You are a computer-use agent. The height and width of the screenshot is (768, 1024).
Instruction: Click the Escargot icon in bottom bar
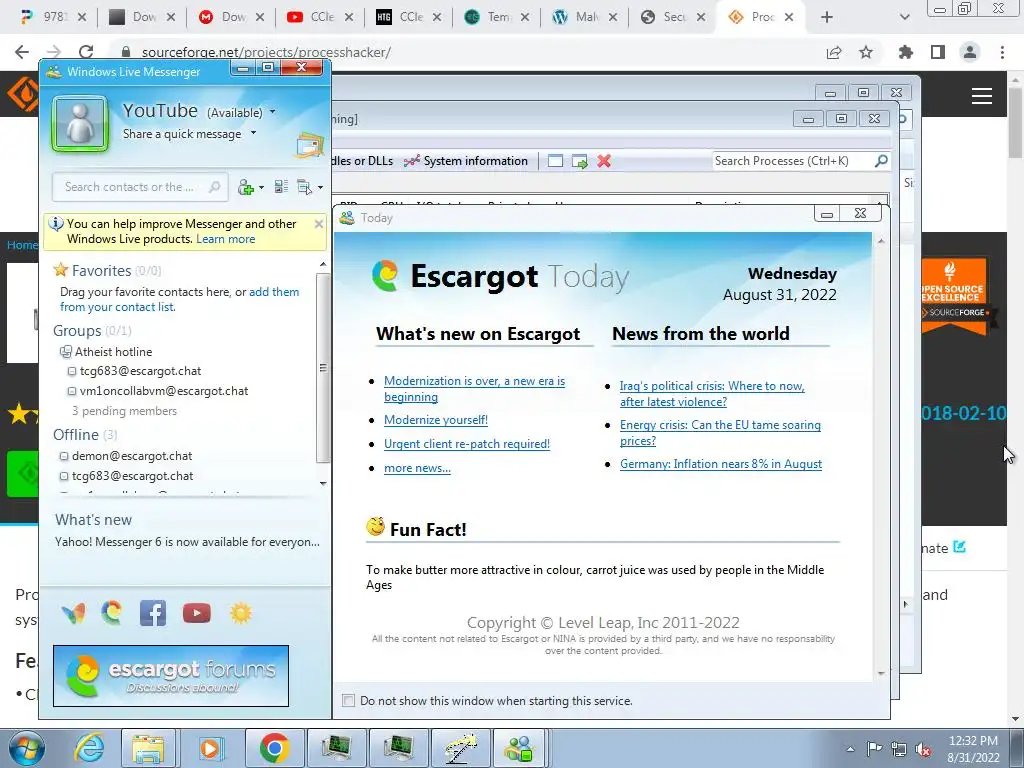(x=112, y=613)
